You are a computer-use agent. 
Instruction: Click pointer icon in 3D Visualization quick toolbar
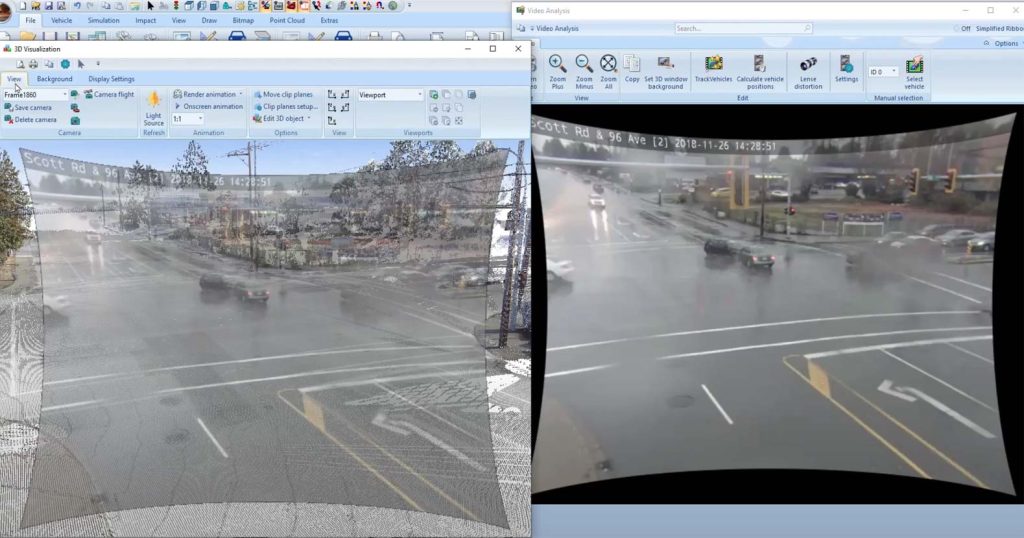[81, 64]
